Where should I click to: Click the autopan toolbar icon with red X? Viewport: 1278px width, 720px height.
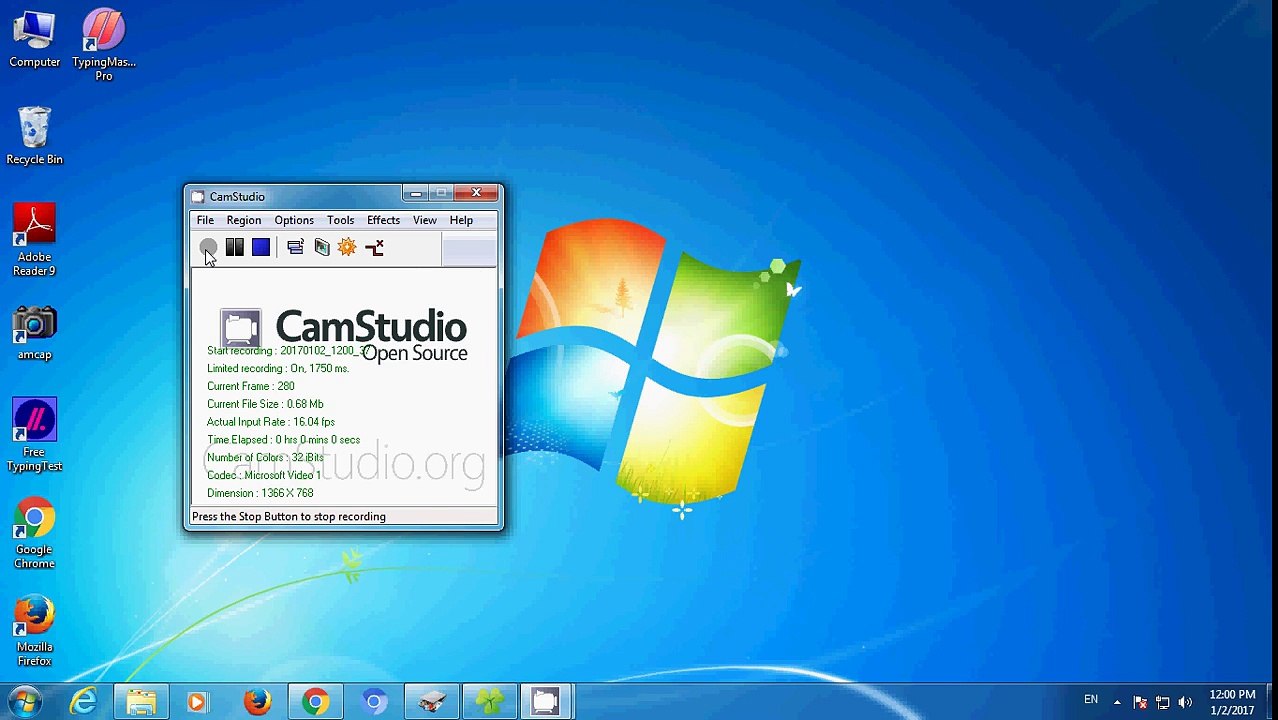point(374,247)
